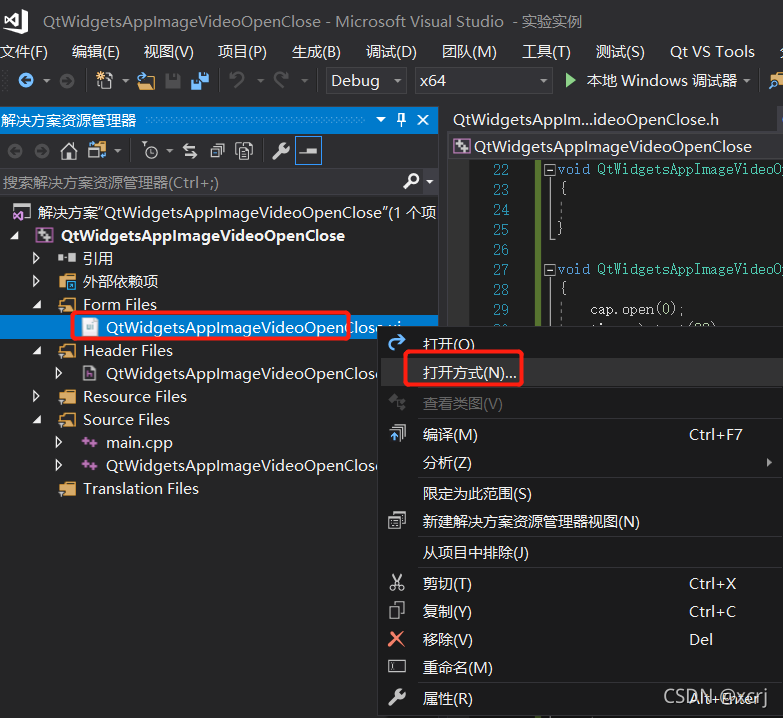Choose 剪切(T) in the context menu
Screen dimensions: 783x718
pos(582,583)
